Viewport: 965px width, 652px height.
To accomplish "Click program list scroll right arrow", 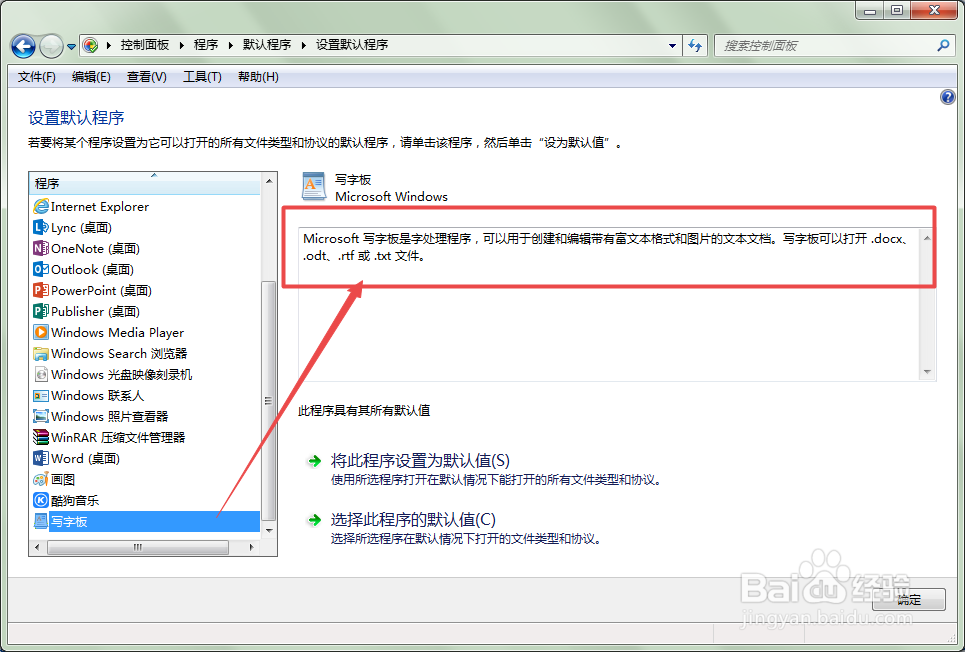I will click(x=251, y=547).
